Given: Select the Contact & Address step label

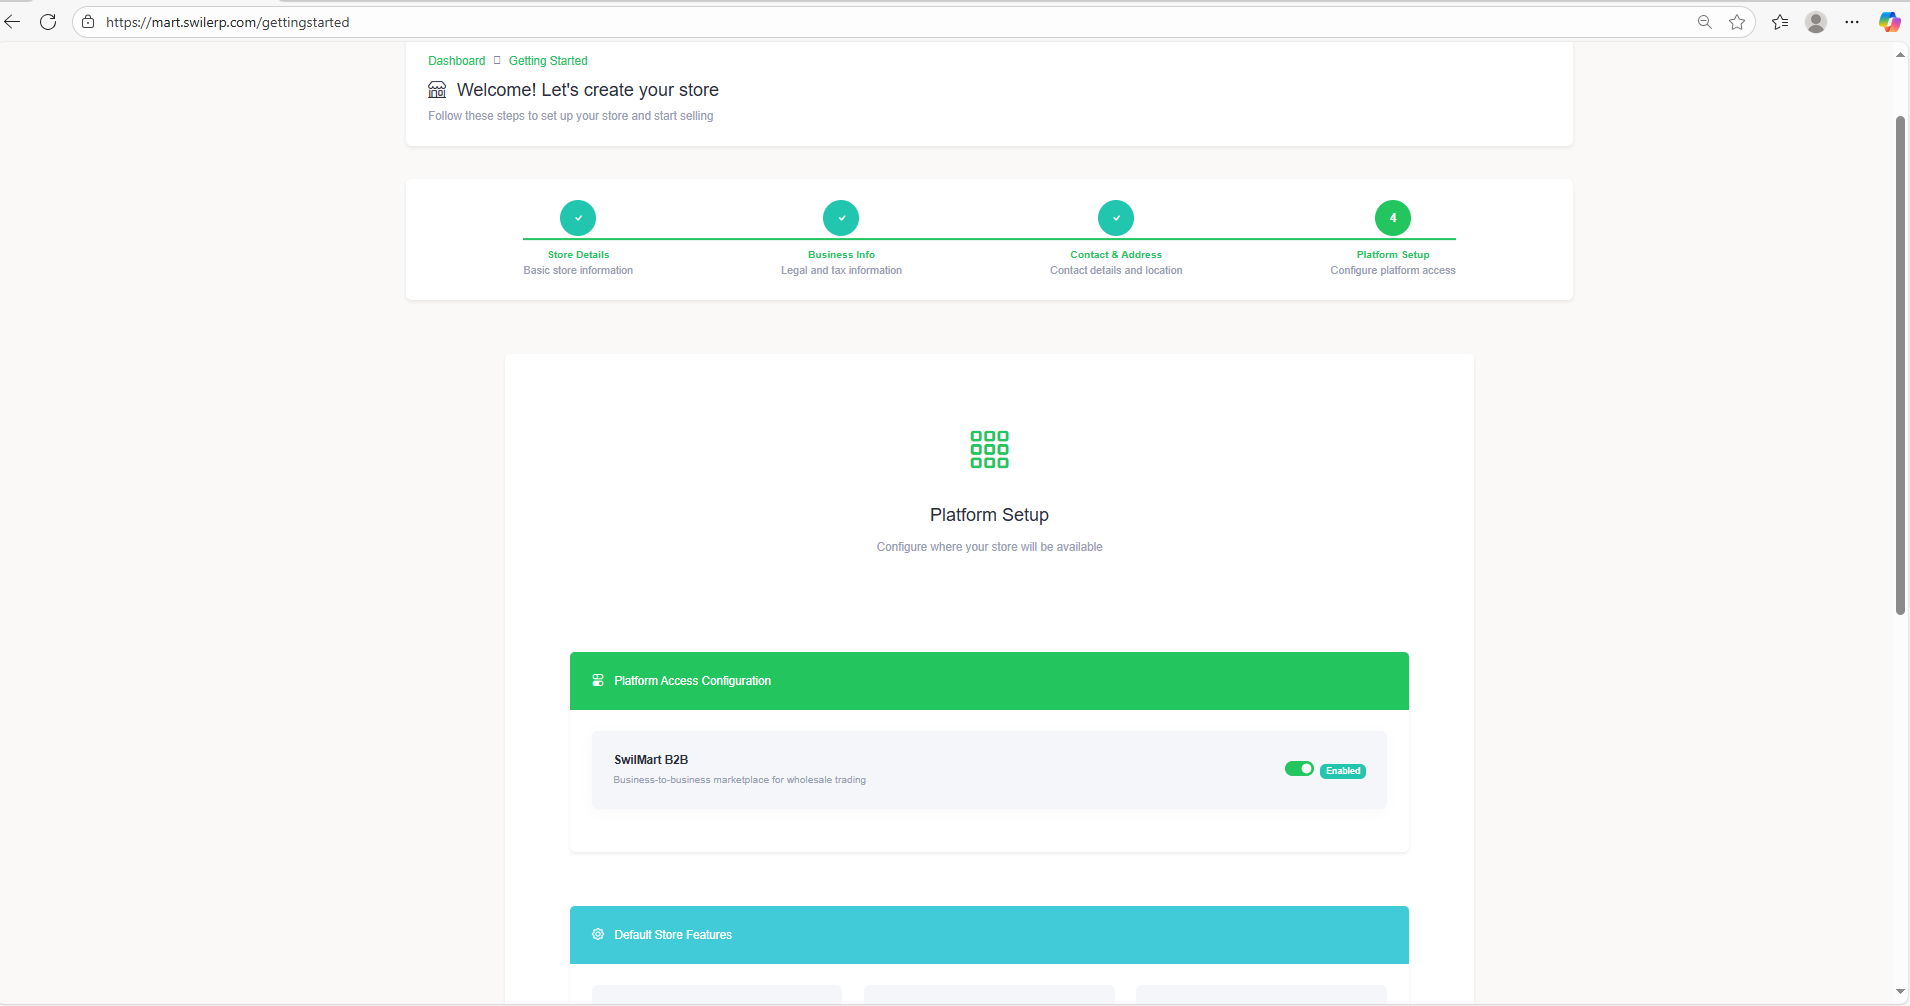Looking at the screenshot, I should click(1116, 255).
